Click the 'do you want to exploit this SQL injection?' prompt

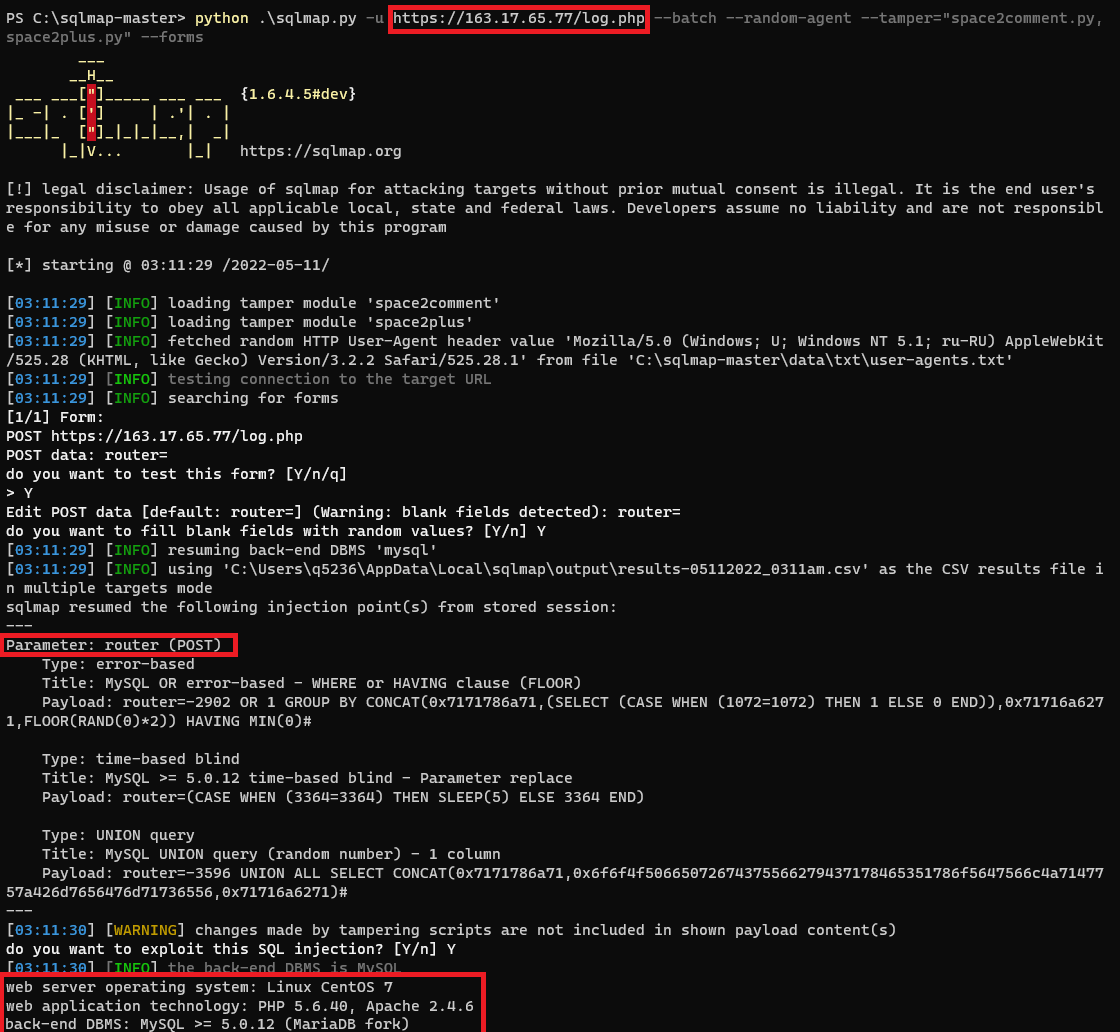point(231,948)
